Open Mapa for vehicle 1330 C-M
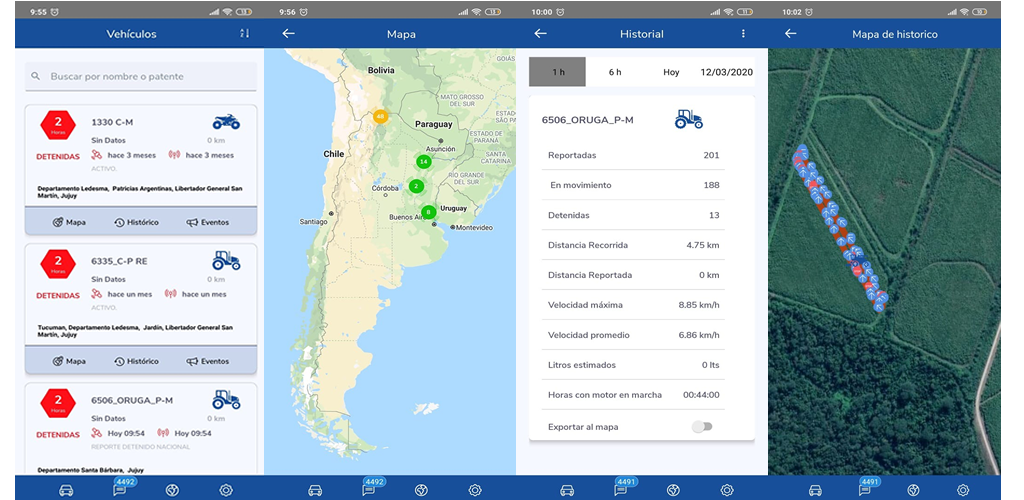 pyautogui.click(x=69, y=222)
